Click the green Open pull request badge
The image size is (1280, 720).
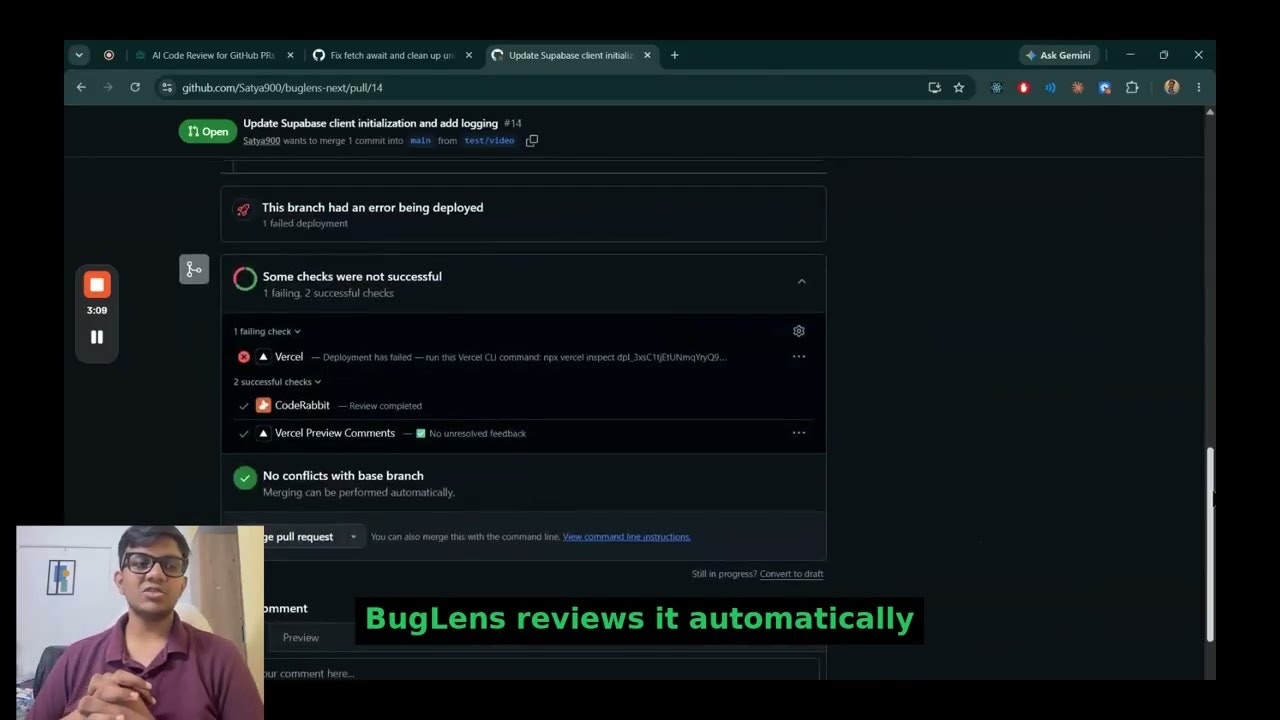pyautogui.click(x=208, y=131)
